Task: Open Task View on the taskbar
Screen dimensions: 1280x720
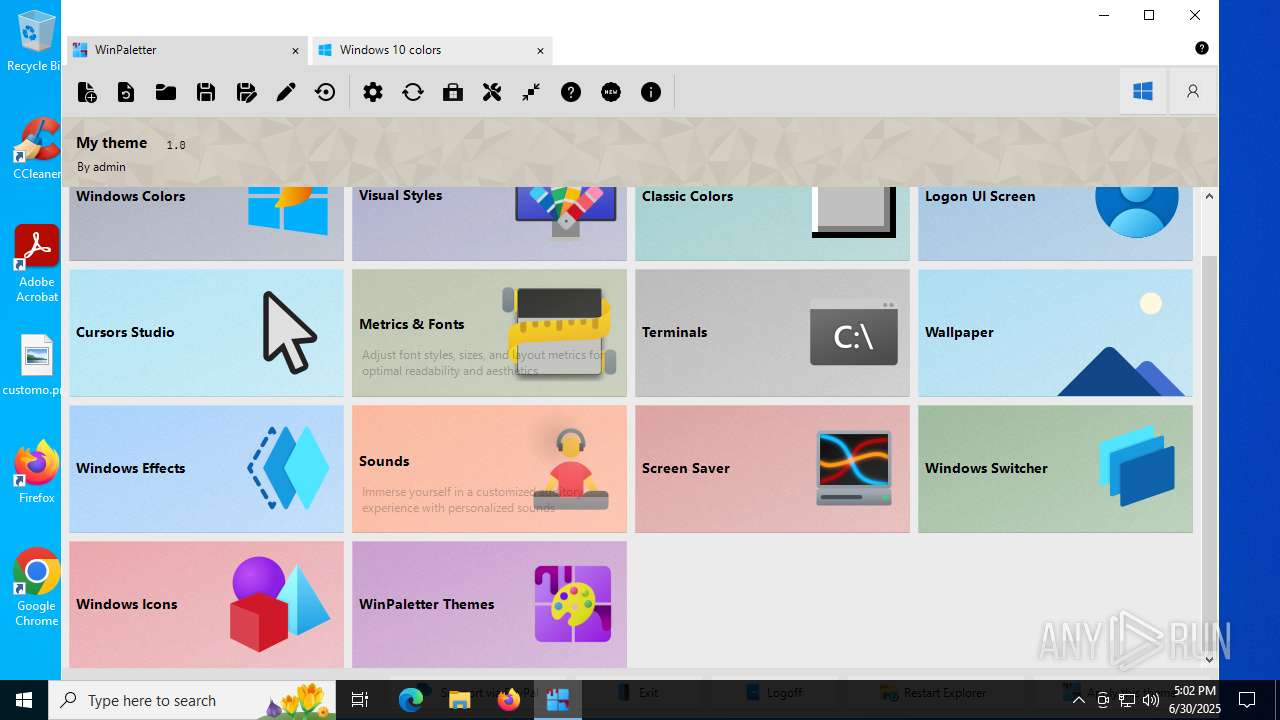Action: coord(361,700)
